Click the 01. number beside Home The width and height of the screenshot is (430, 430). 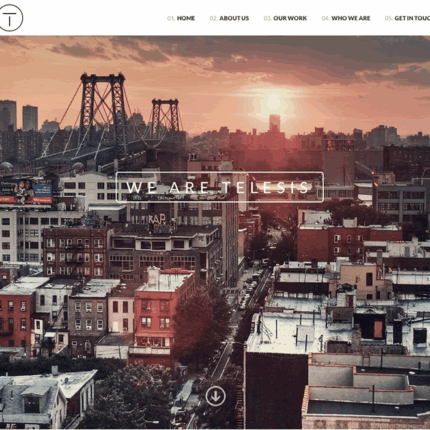point(171,18)
